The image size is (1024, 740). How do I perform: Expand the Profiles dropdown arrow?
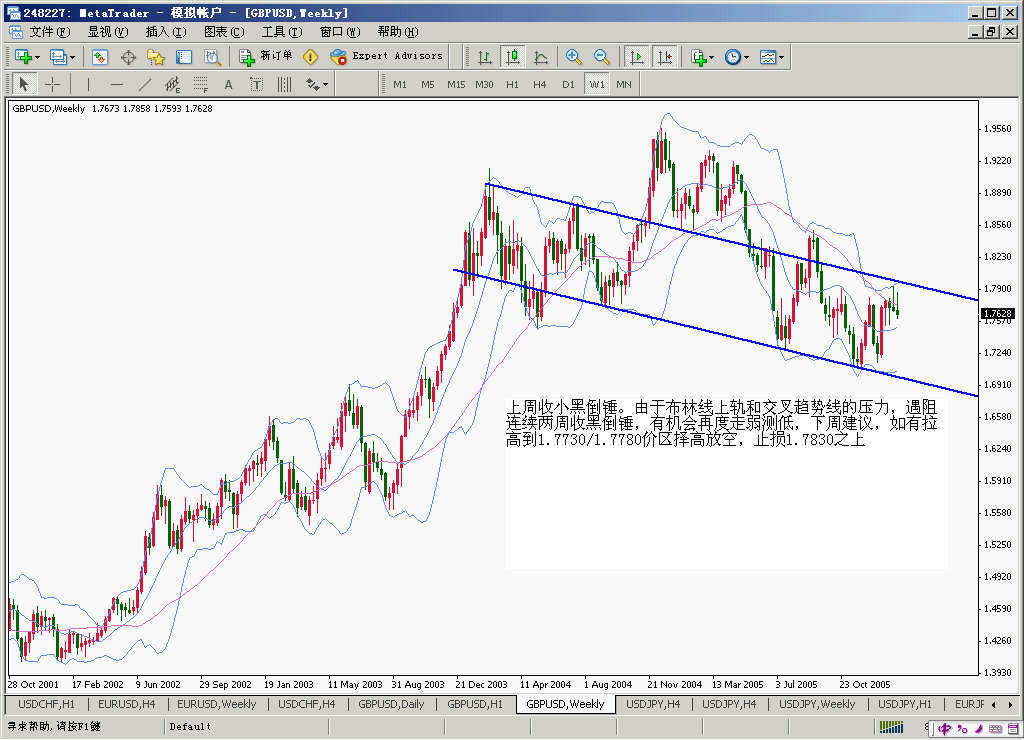72,57
